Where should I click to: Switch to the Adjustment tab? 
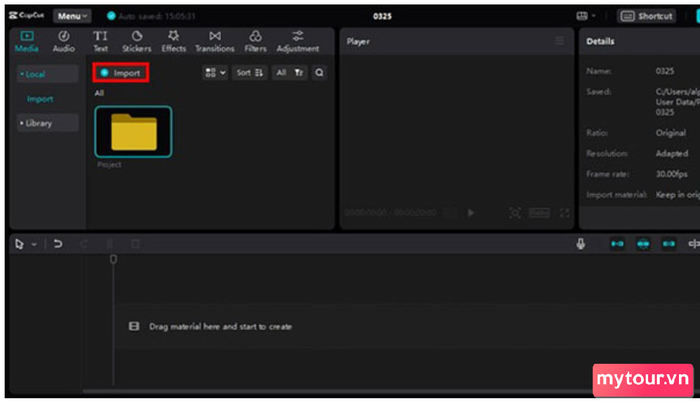point(298,41)
